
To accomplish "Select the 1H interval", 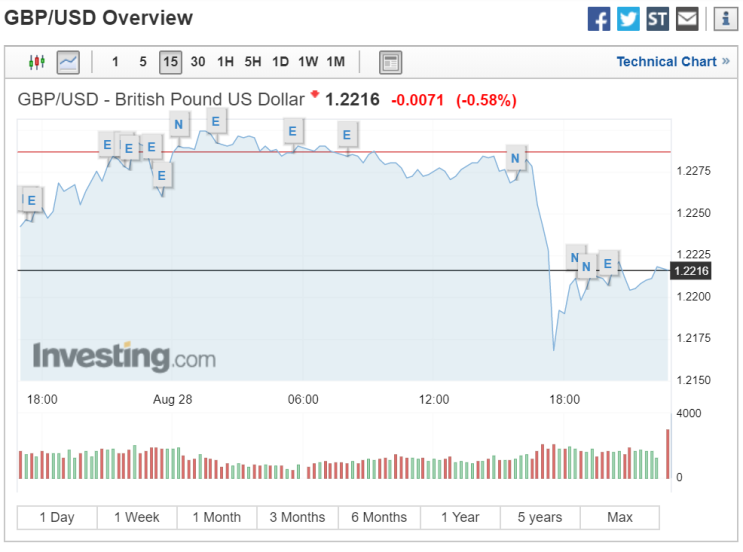I will pyautogui.click(x=225, y=62).
